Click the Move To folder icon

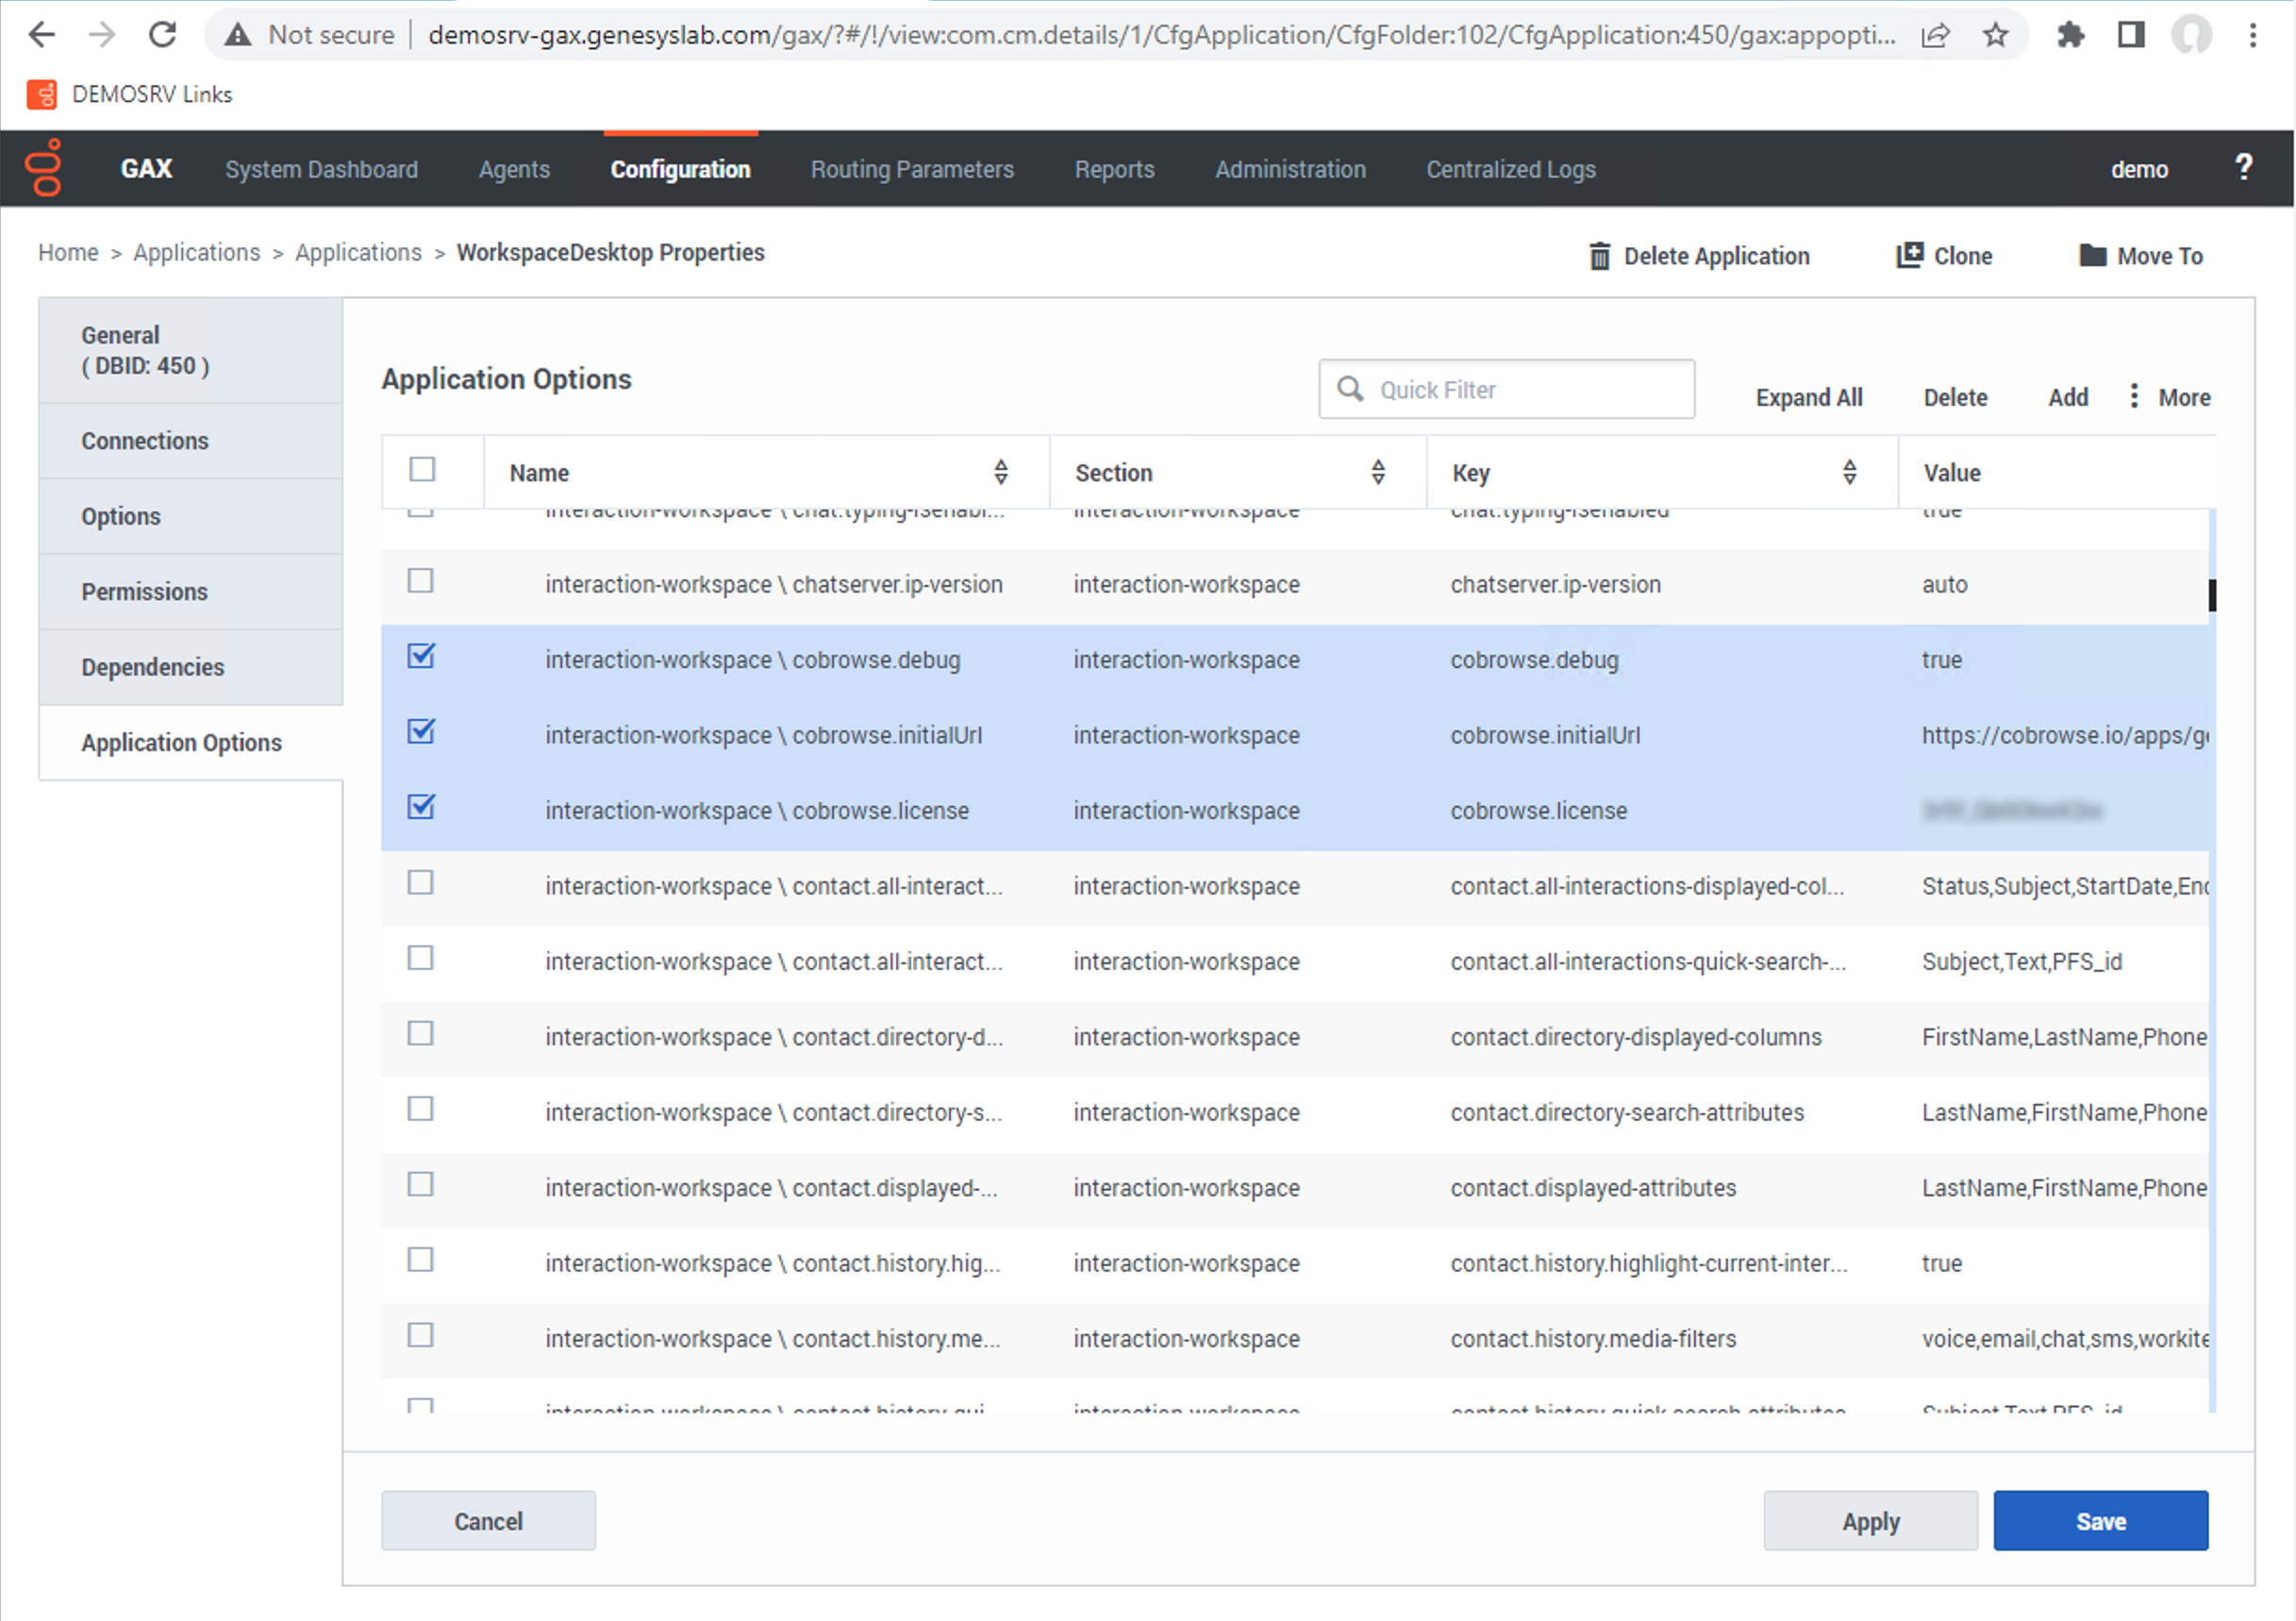tap(2092, 255)
